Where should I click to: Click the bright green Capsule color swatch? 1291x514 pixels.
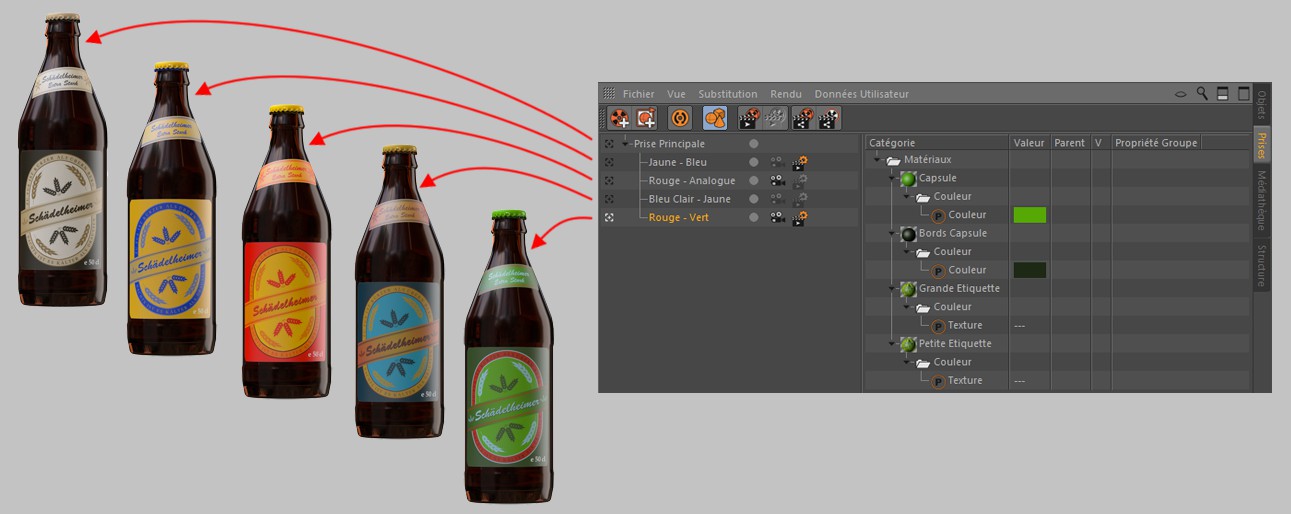(1029, 215)
